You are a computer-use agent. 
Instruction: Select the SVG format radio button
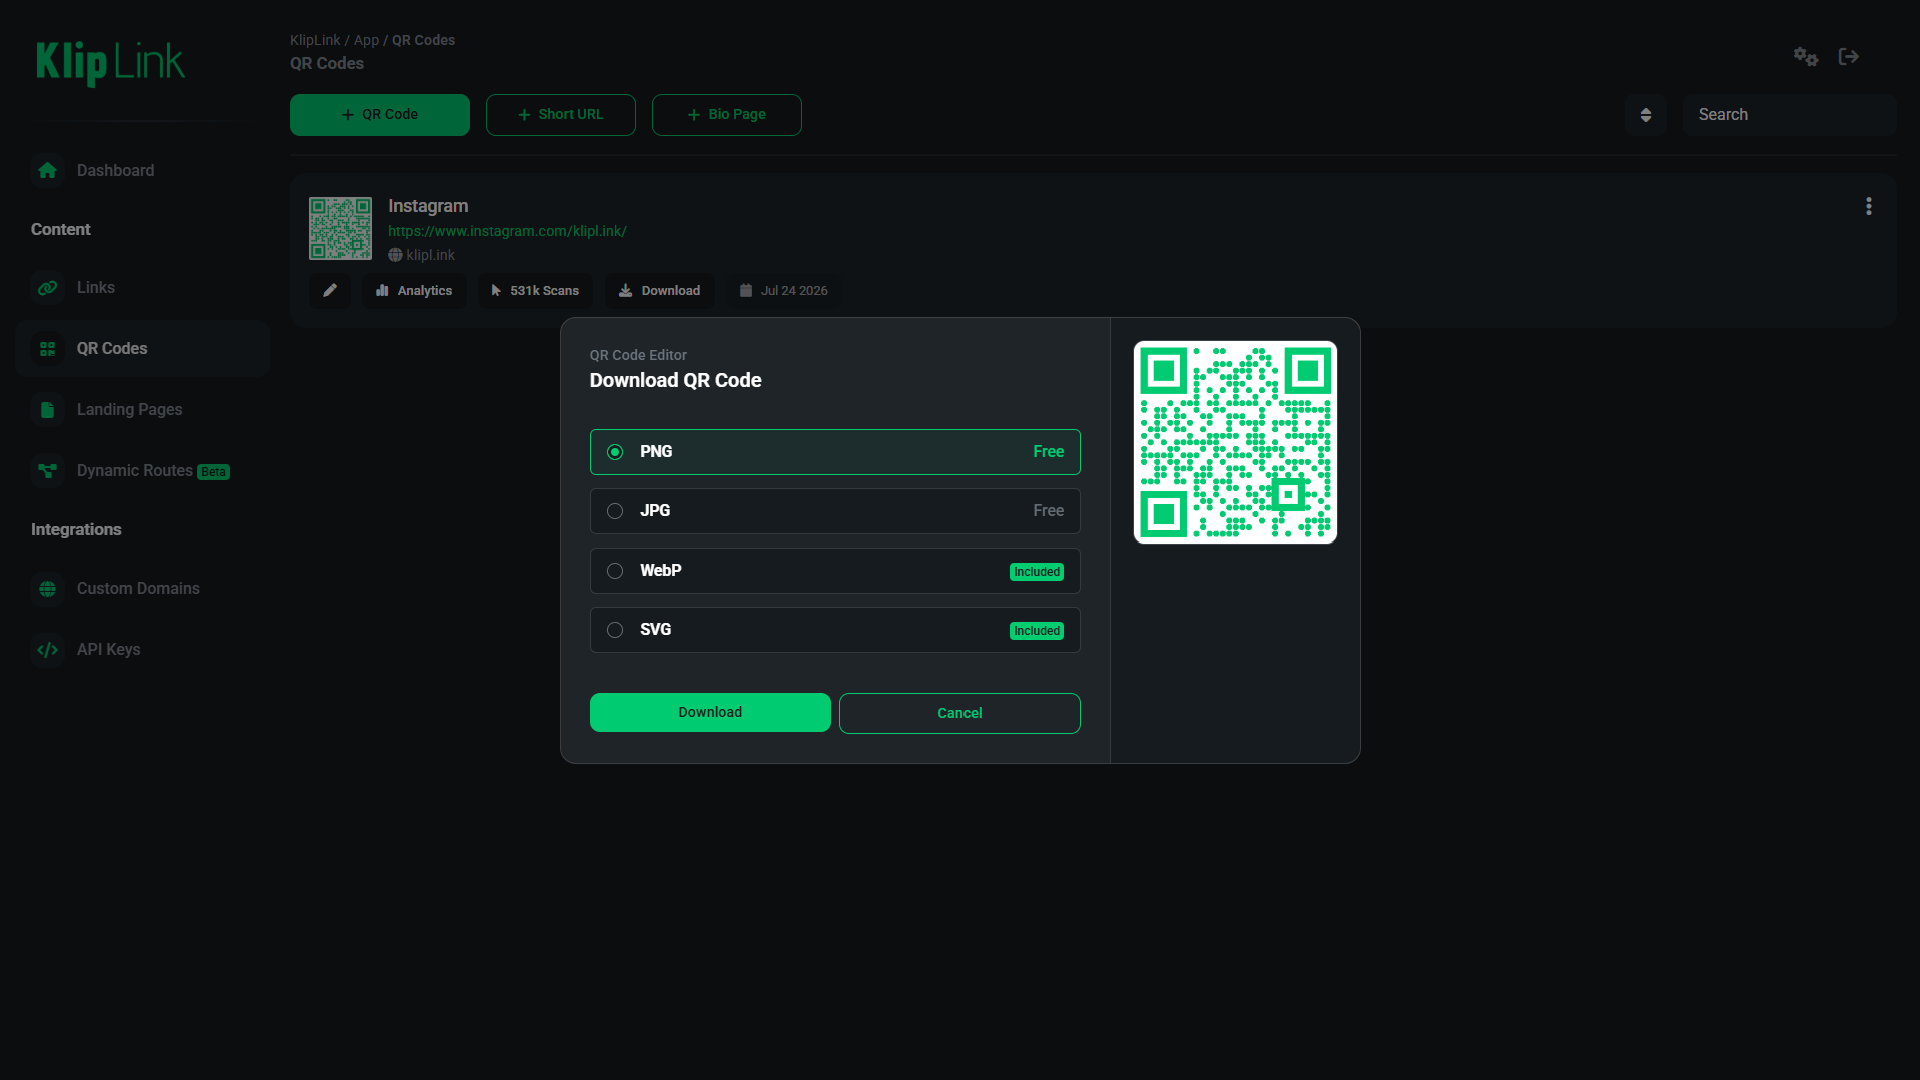pos(615,630)
